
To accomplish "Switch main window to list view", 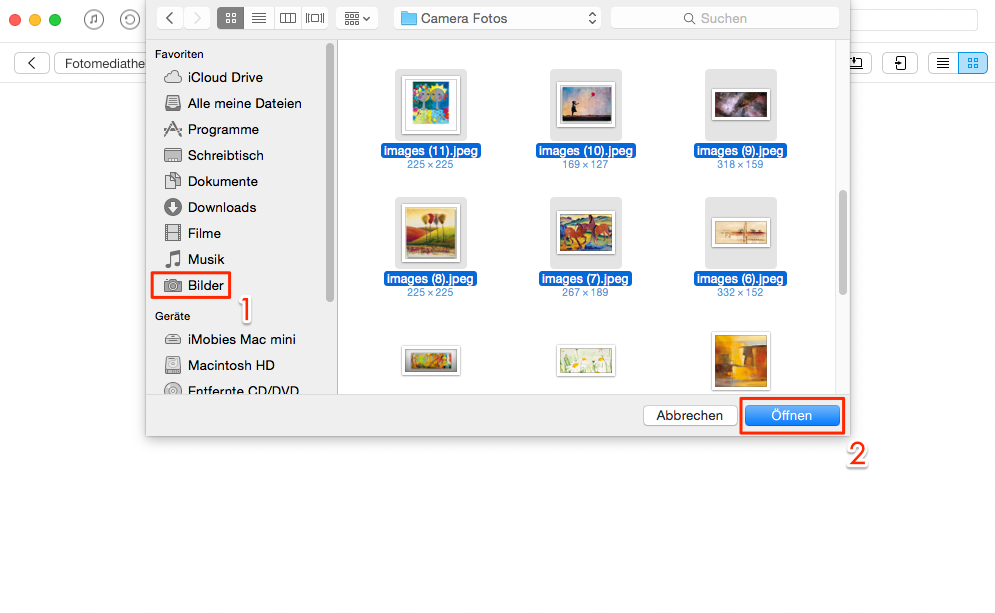I will pyautogui.click(x=943, y=63).
